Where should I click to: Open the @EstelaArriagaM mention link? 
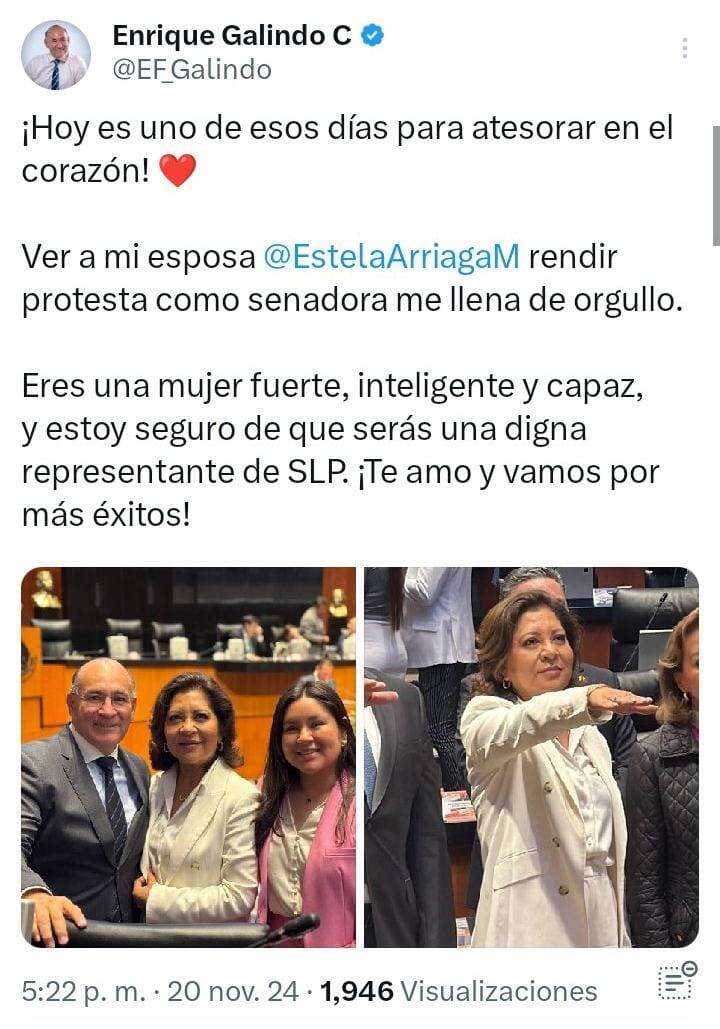coord(392,257)
